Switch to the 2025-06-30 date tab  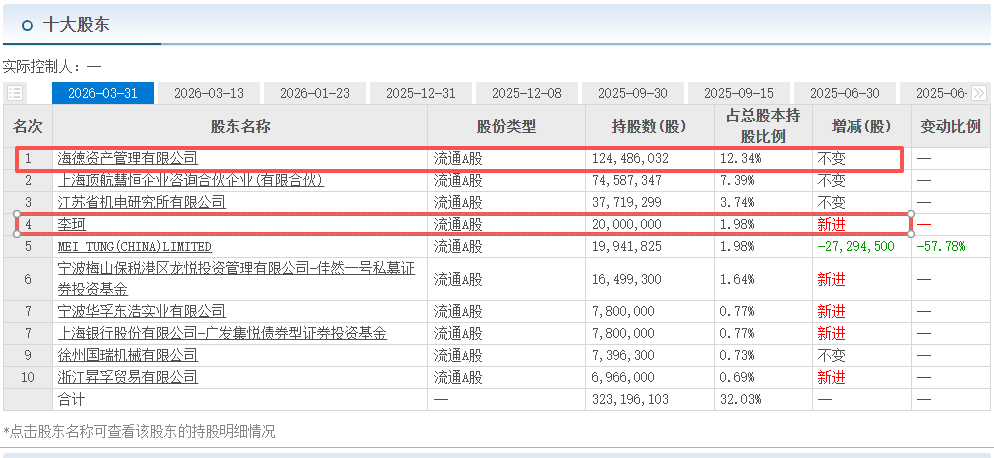(x=844, y=93)
